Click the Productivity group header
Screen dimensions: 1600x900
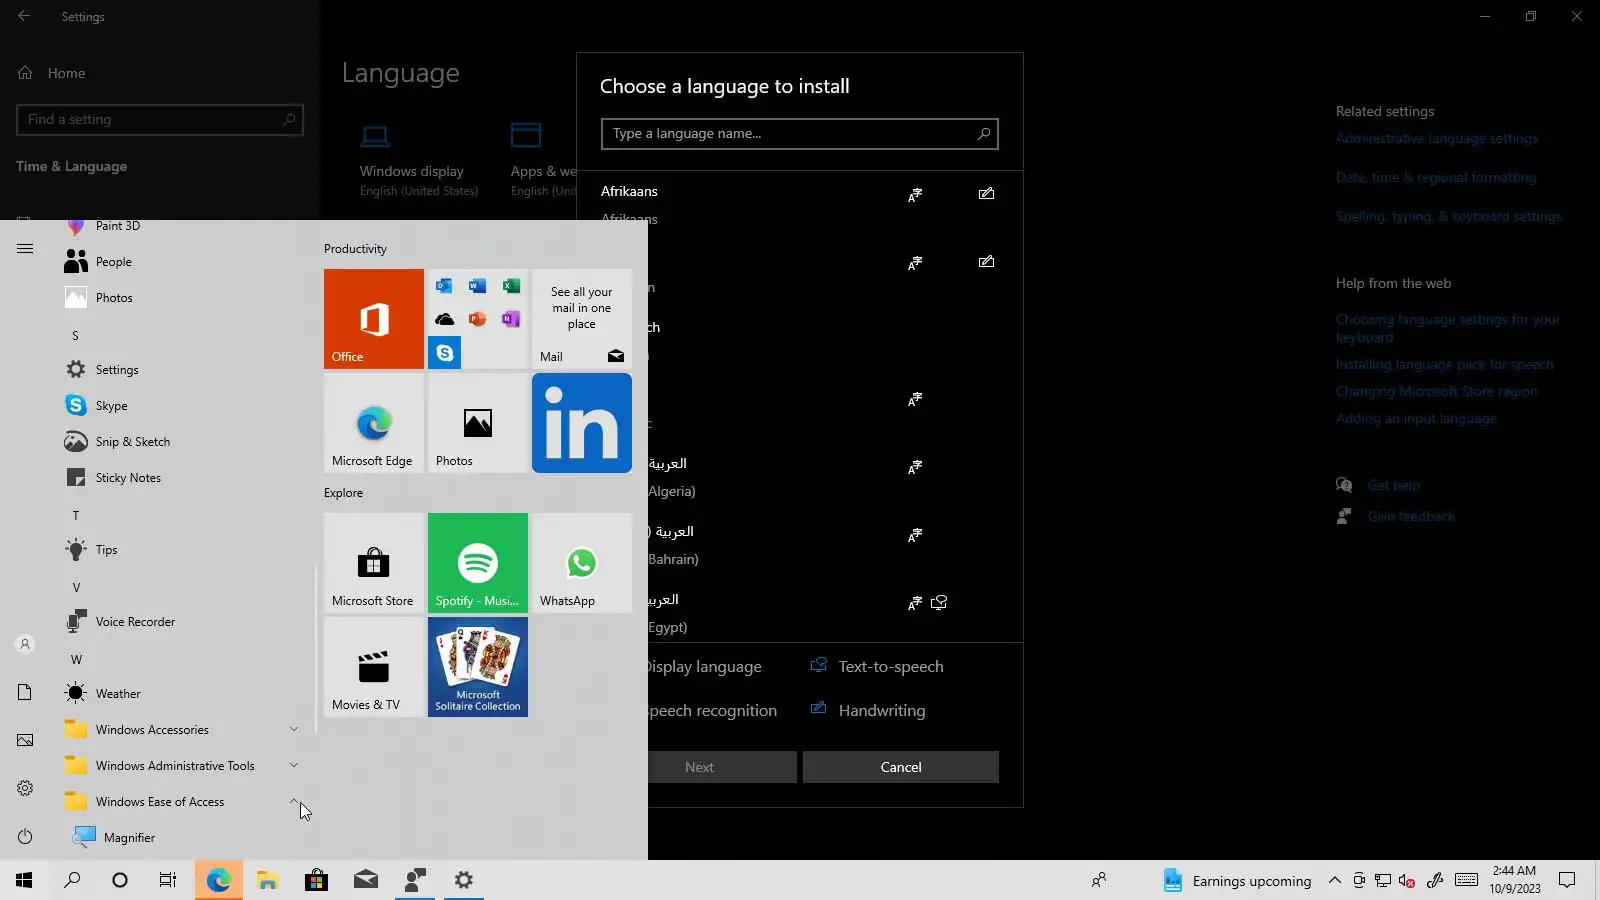[355, 249]
